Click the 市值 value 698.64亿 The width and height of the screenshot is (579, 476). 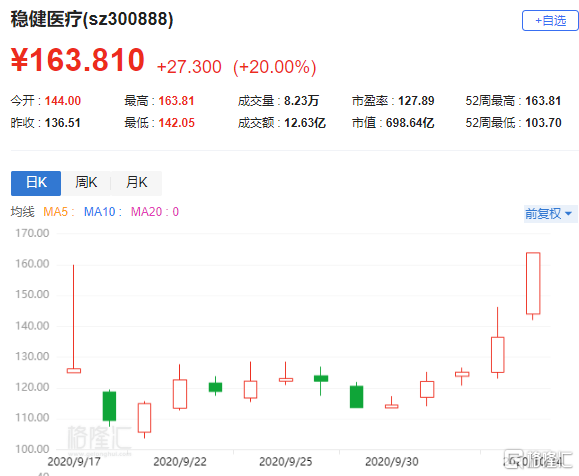pyautogui.click(x=410, y=123)
